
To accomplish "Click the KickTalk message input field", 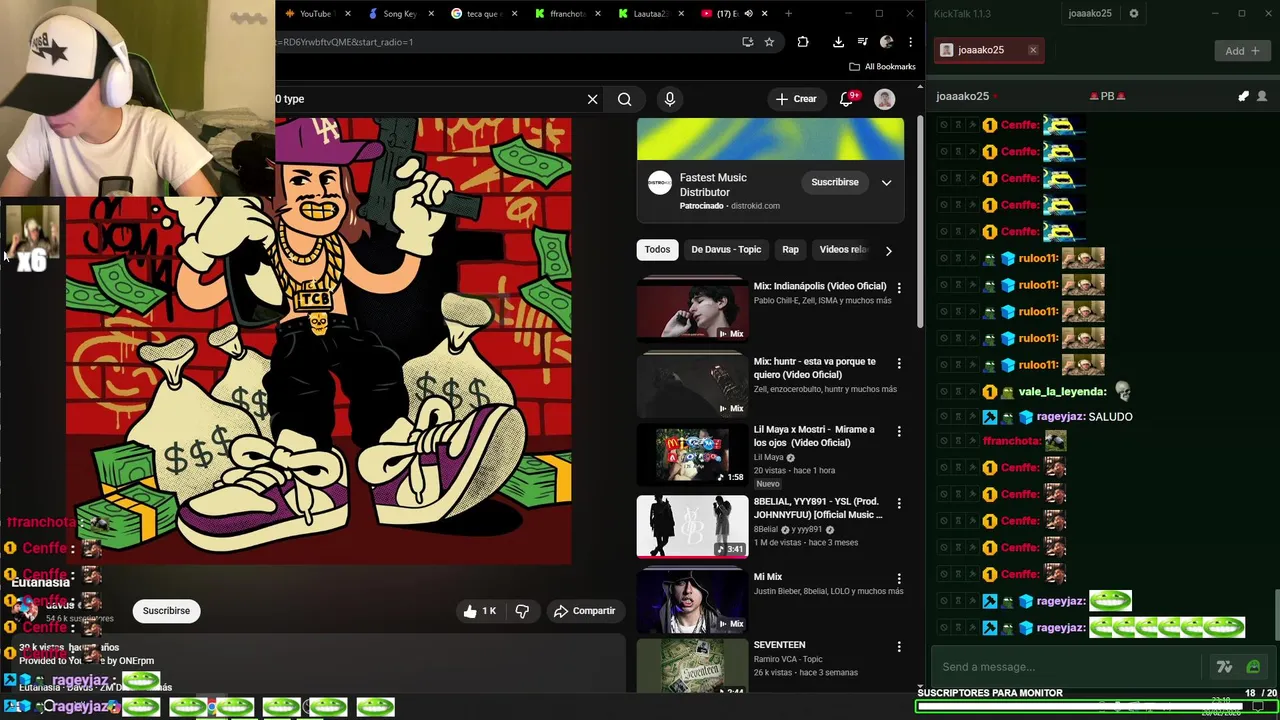I will 1069,667.
